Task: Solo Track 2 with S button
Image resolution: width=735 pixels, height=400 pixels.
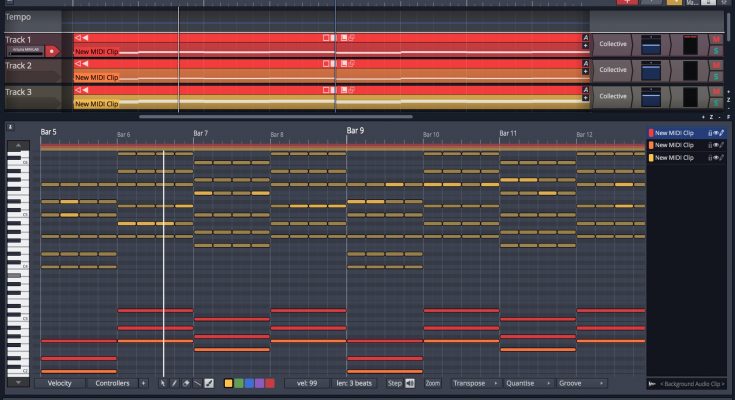Action: pos(716,76)
